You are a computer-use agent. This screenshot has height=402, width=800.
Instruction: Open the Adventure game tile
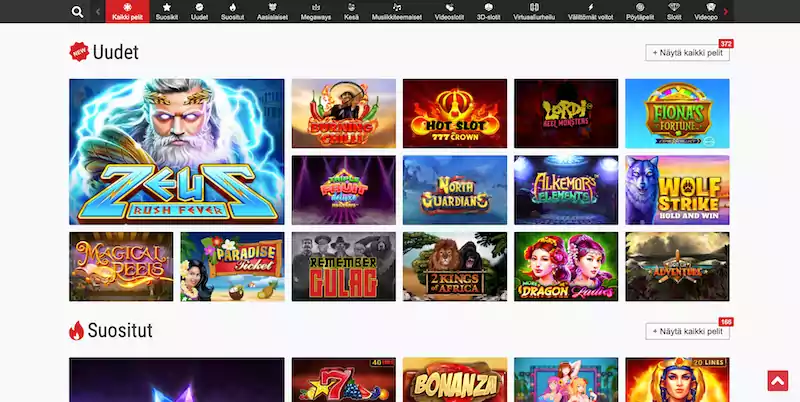(x=677, y=266)
